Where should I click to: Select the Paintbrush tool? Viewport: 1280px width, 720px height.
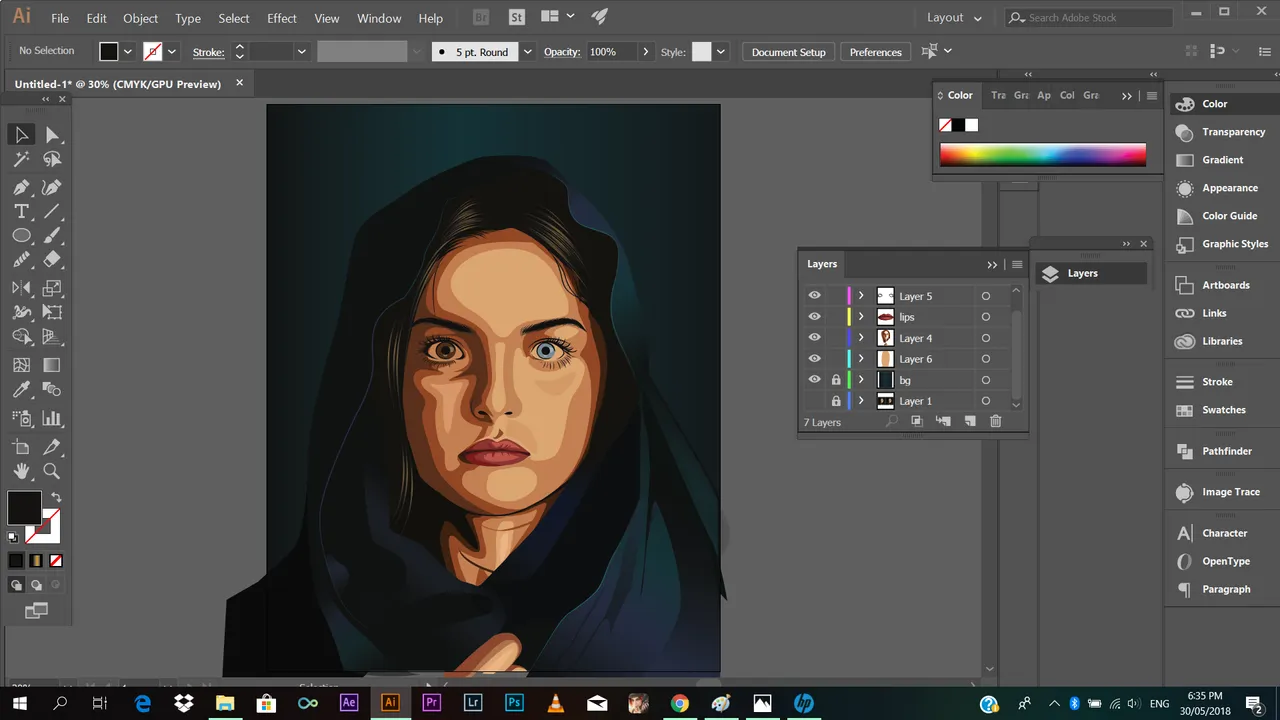[52, 236]
